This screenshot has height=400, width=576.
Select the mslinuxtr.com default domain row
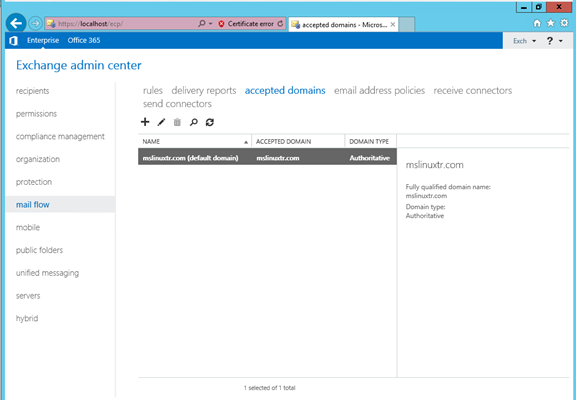tap(267, 158)
